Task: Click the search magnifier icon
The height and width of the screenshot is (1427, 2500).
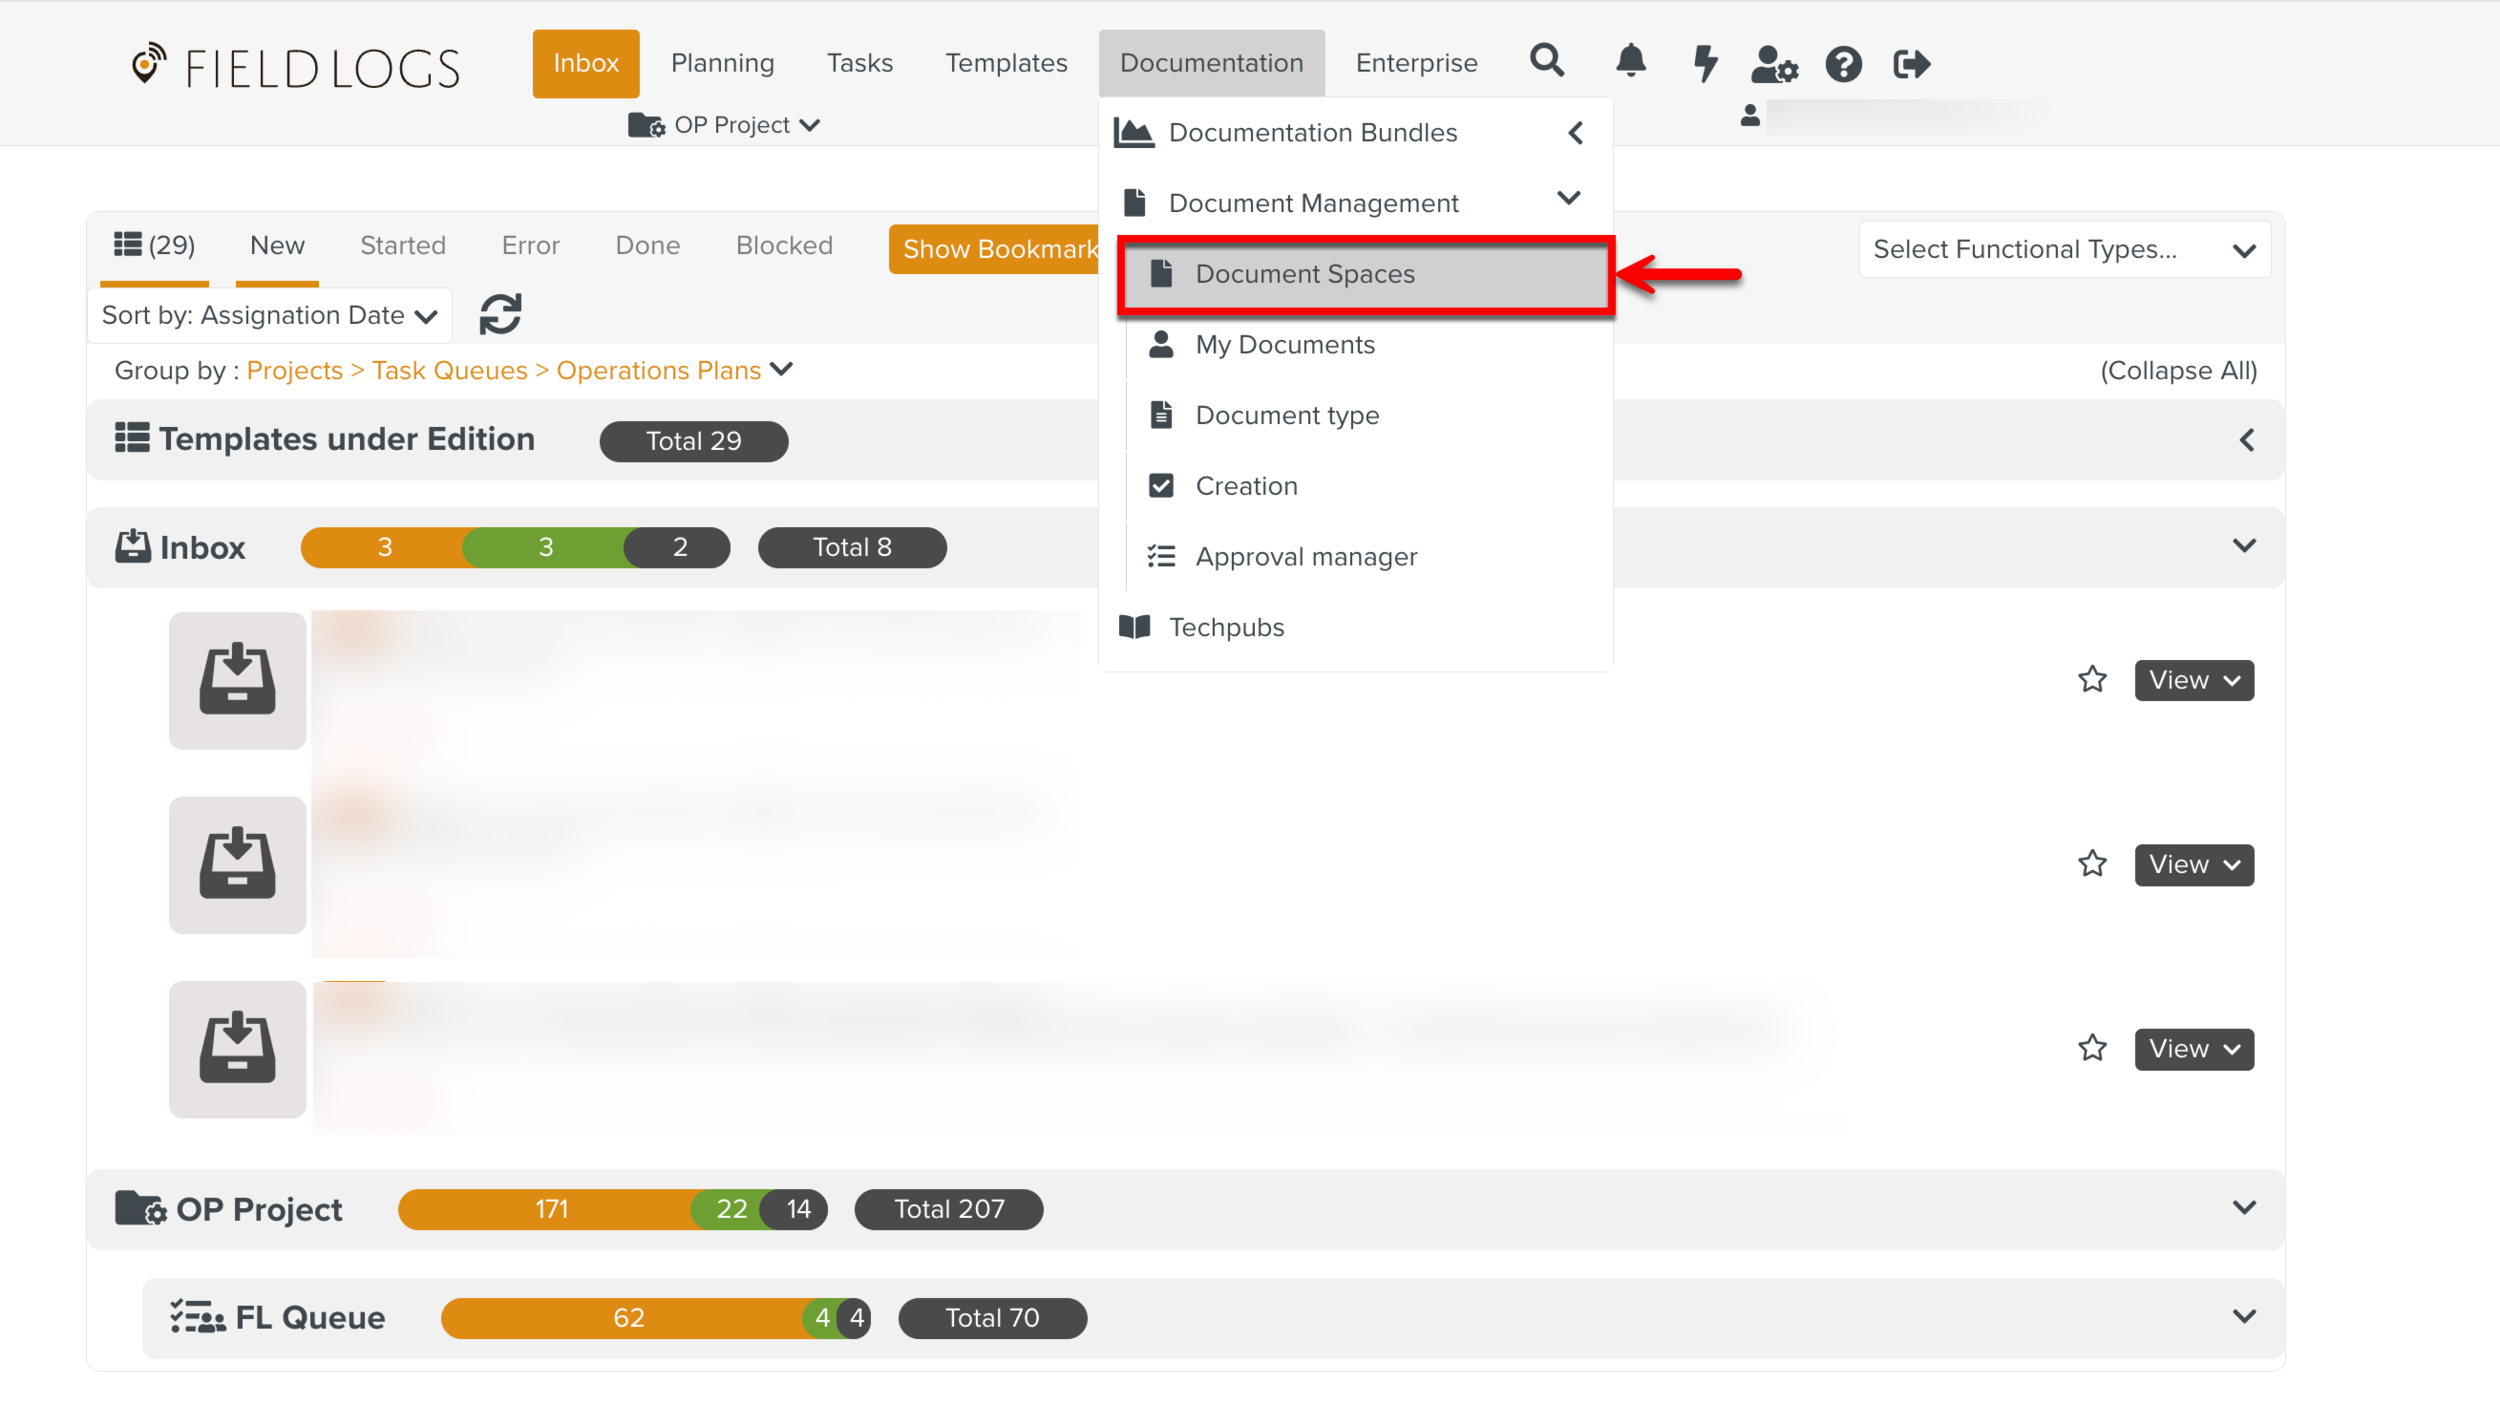Action: pyautogui.click(x=1546, y=62)
